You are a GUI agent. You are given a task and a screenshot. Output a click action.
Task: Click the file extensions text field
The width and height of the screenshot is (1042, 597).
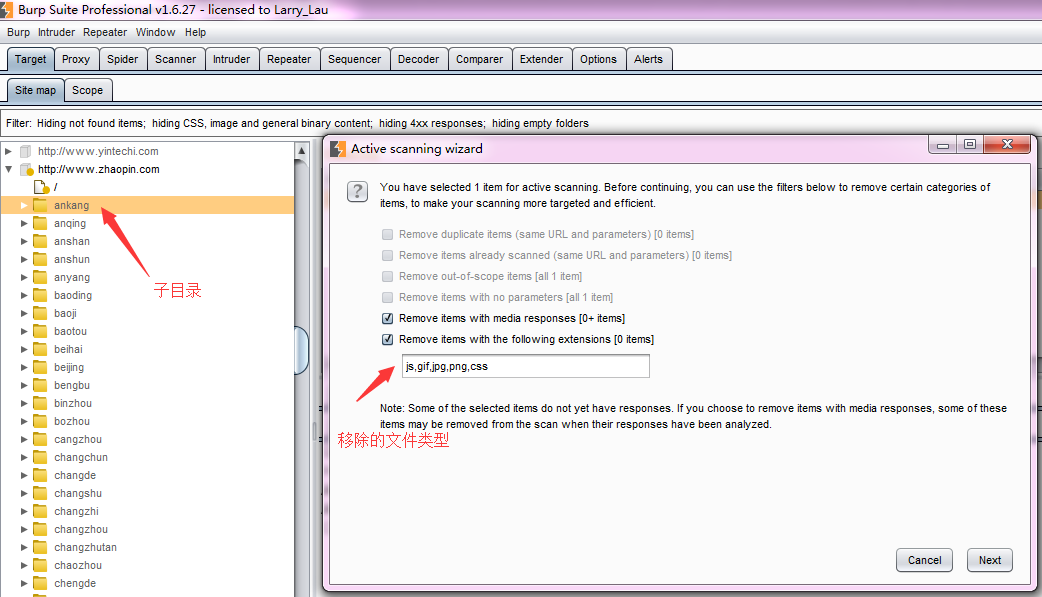tap(525, 367)
